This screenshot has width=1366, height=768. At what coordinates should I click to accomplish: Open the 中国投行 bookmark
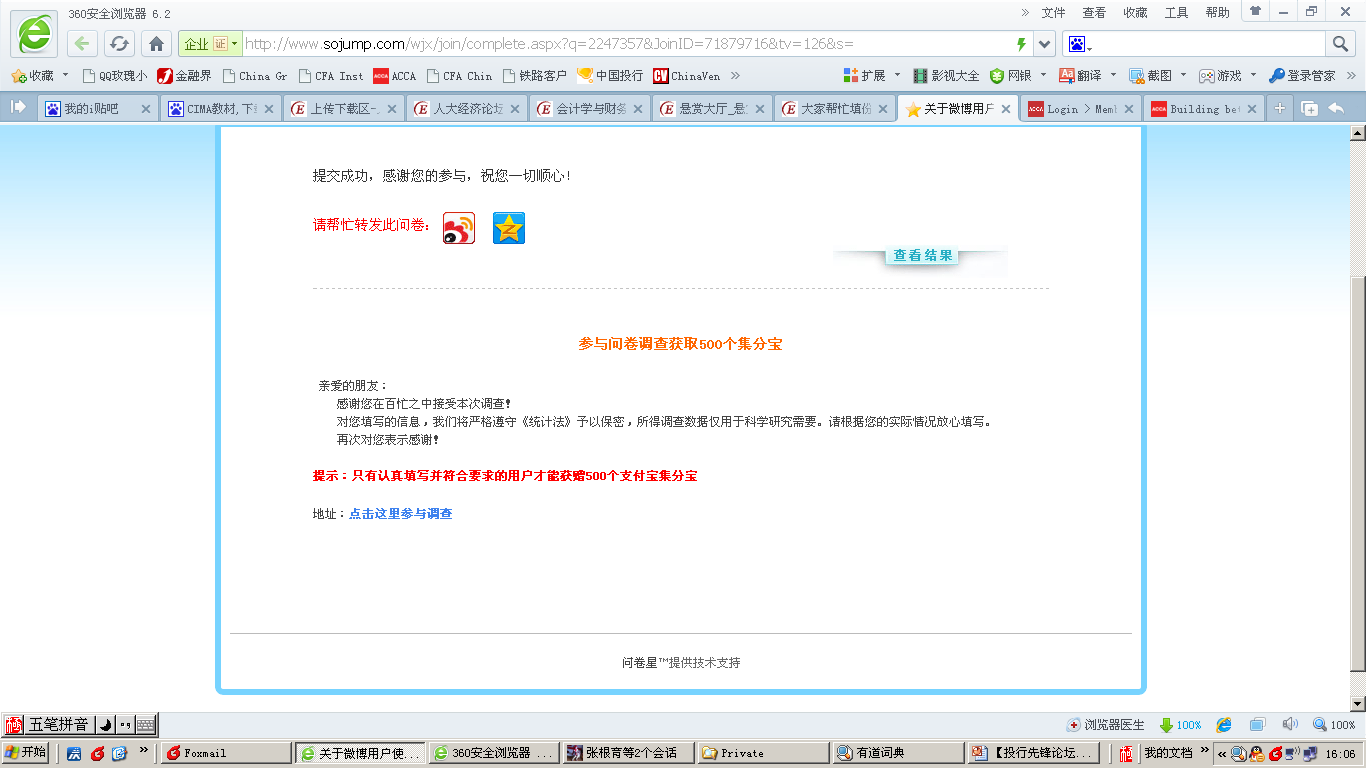pyautogui.click(x=610, y=76)
